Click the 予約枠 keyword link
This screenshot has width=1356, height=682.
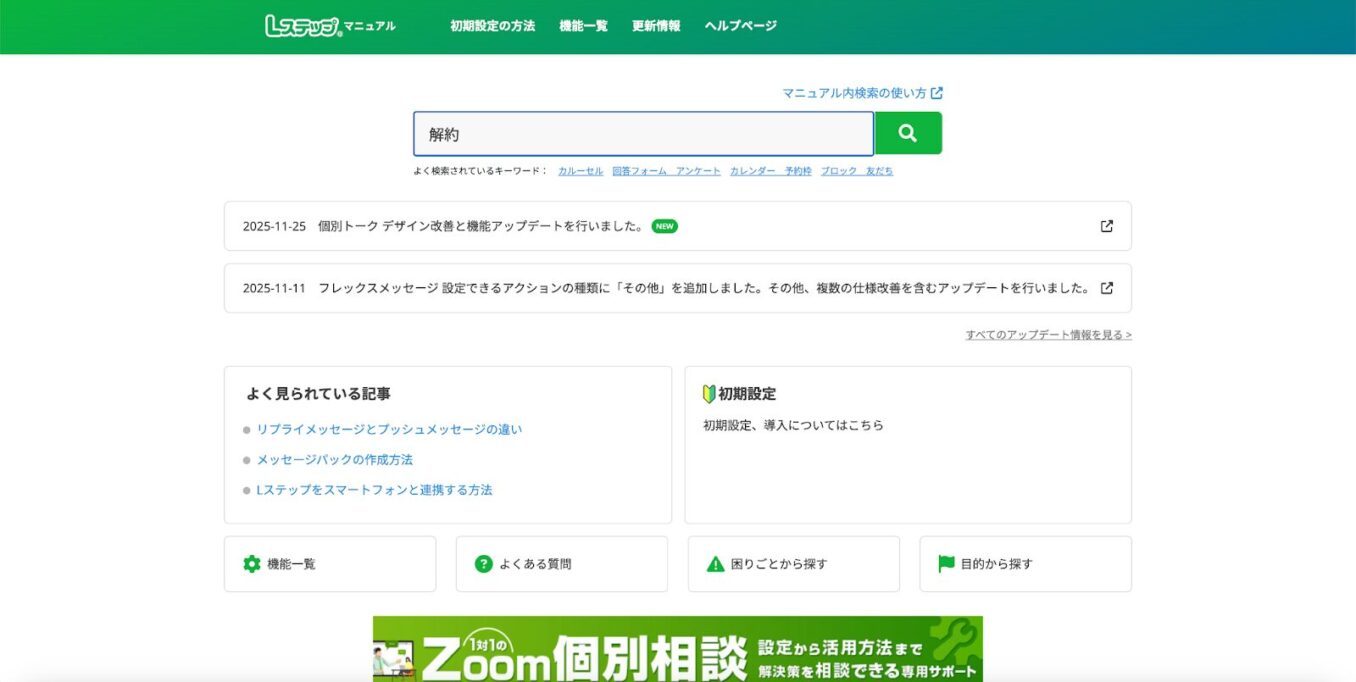799,170
